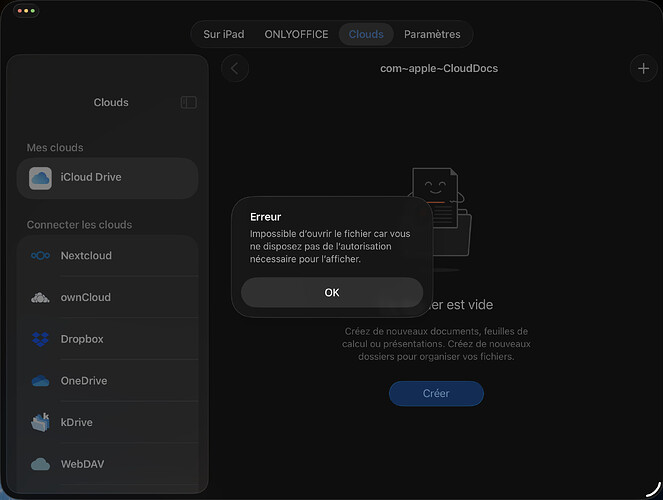Click the window control dots

(x=26, y=11)
